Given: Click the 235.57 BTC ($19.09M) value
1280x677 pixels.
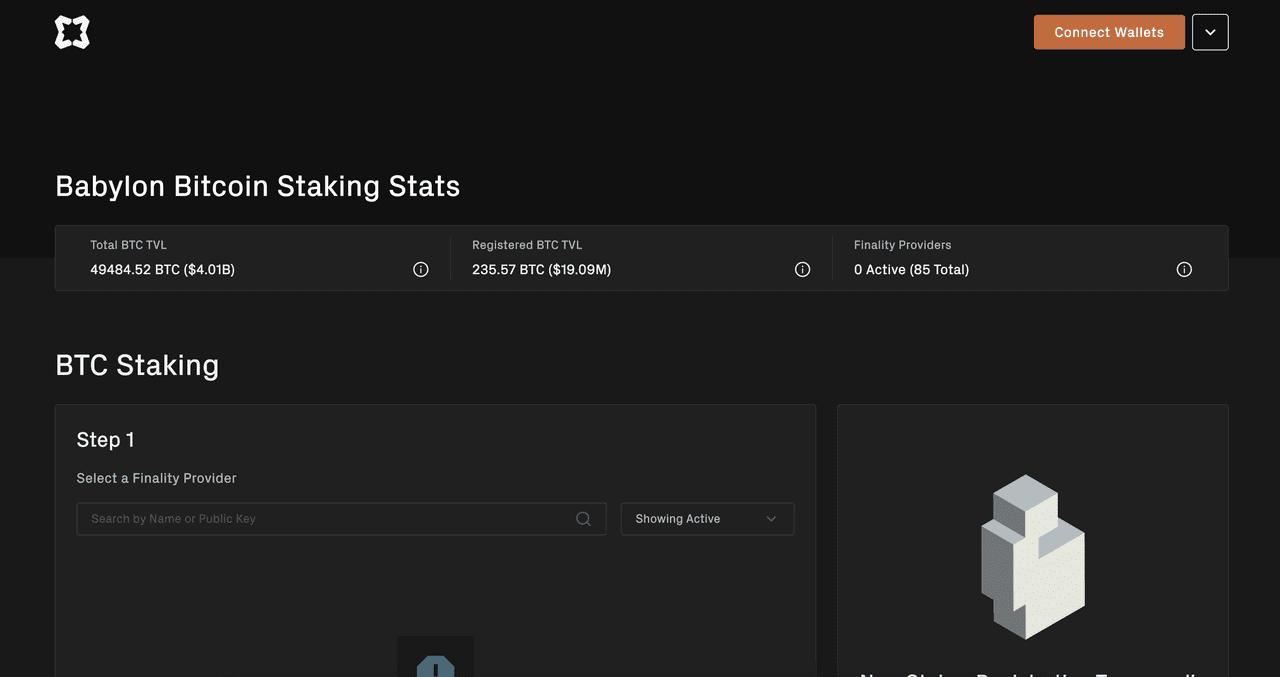Looking at the screenshot, I should pos(542,270).
